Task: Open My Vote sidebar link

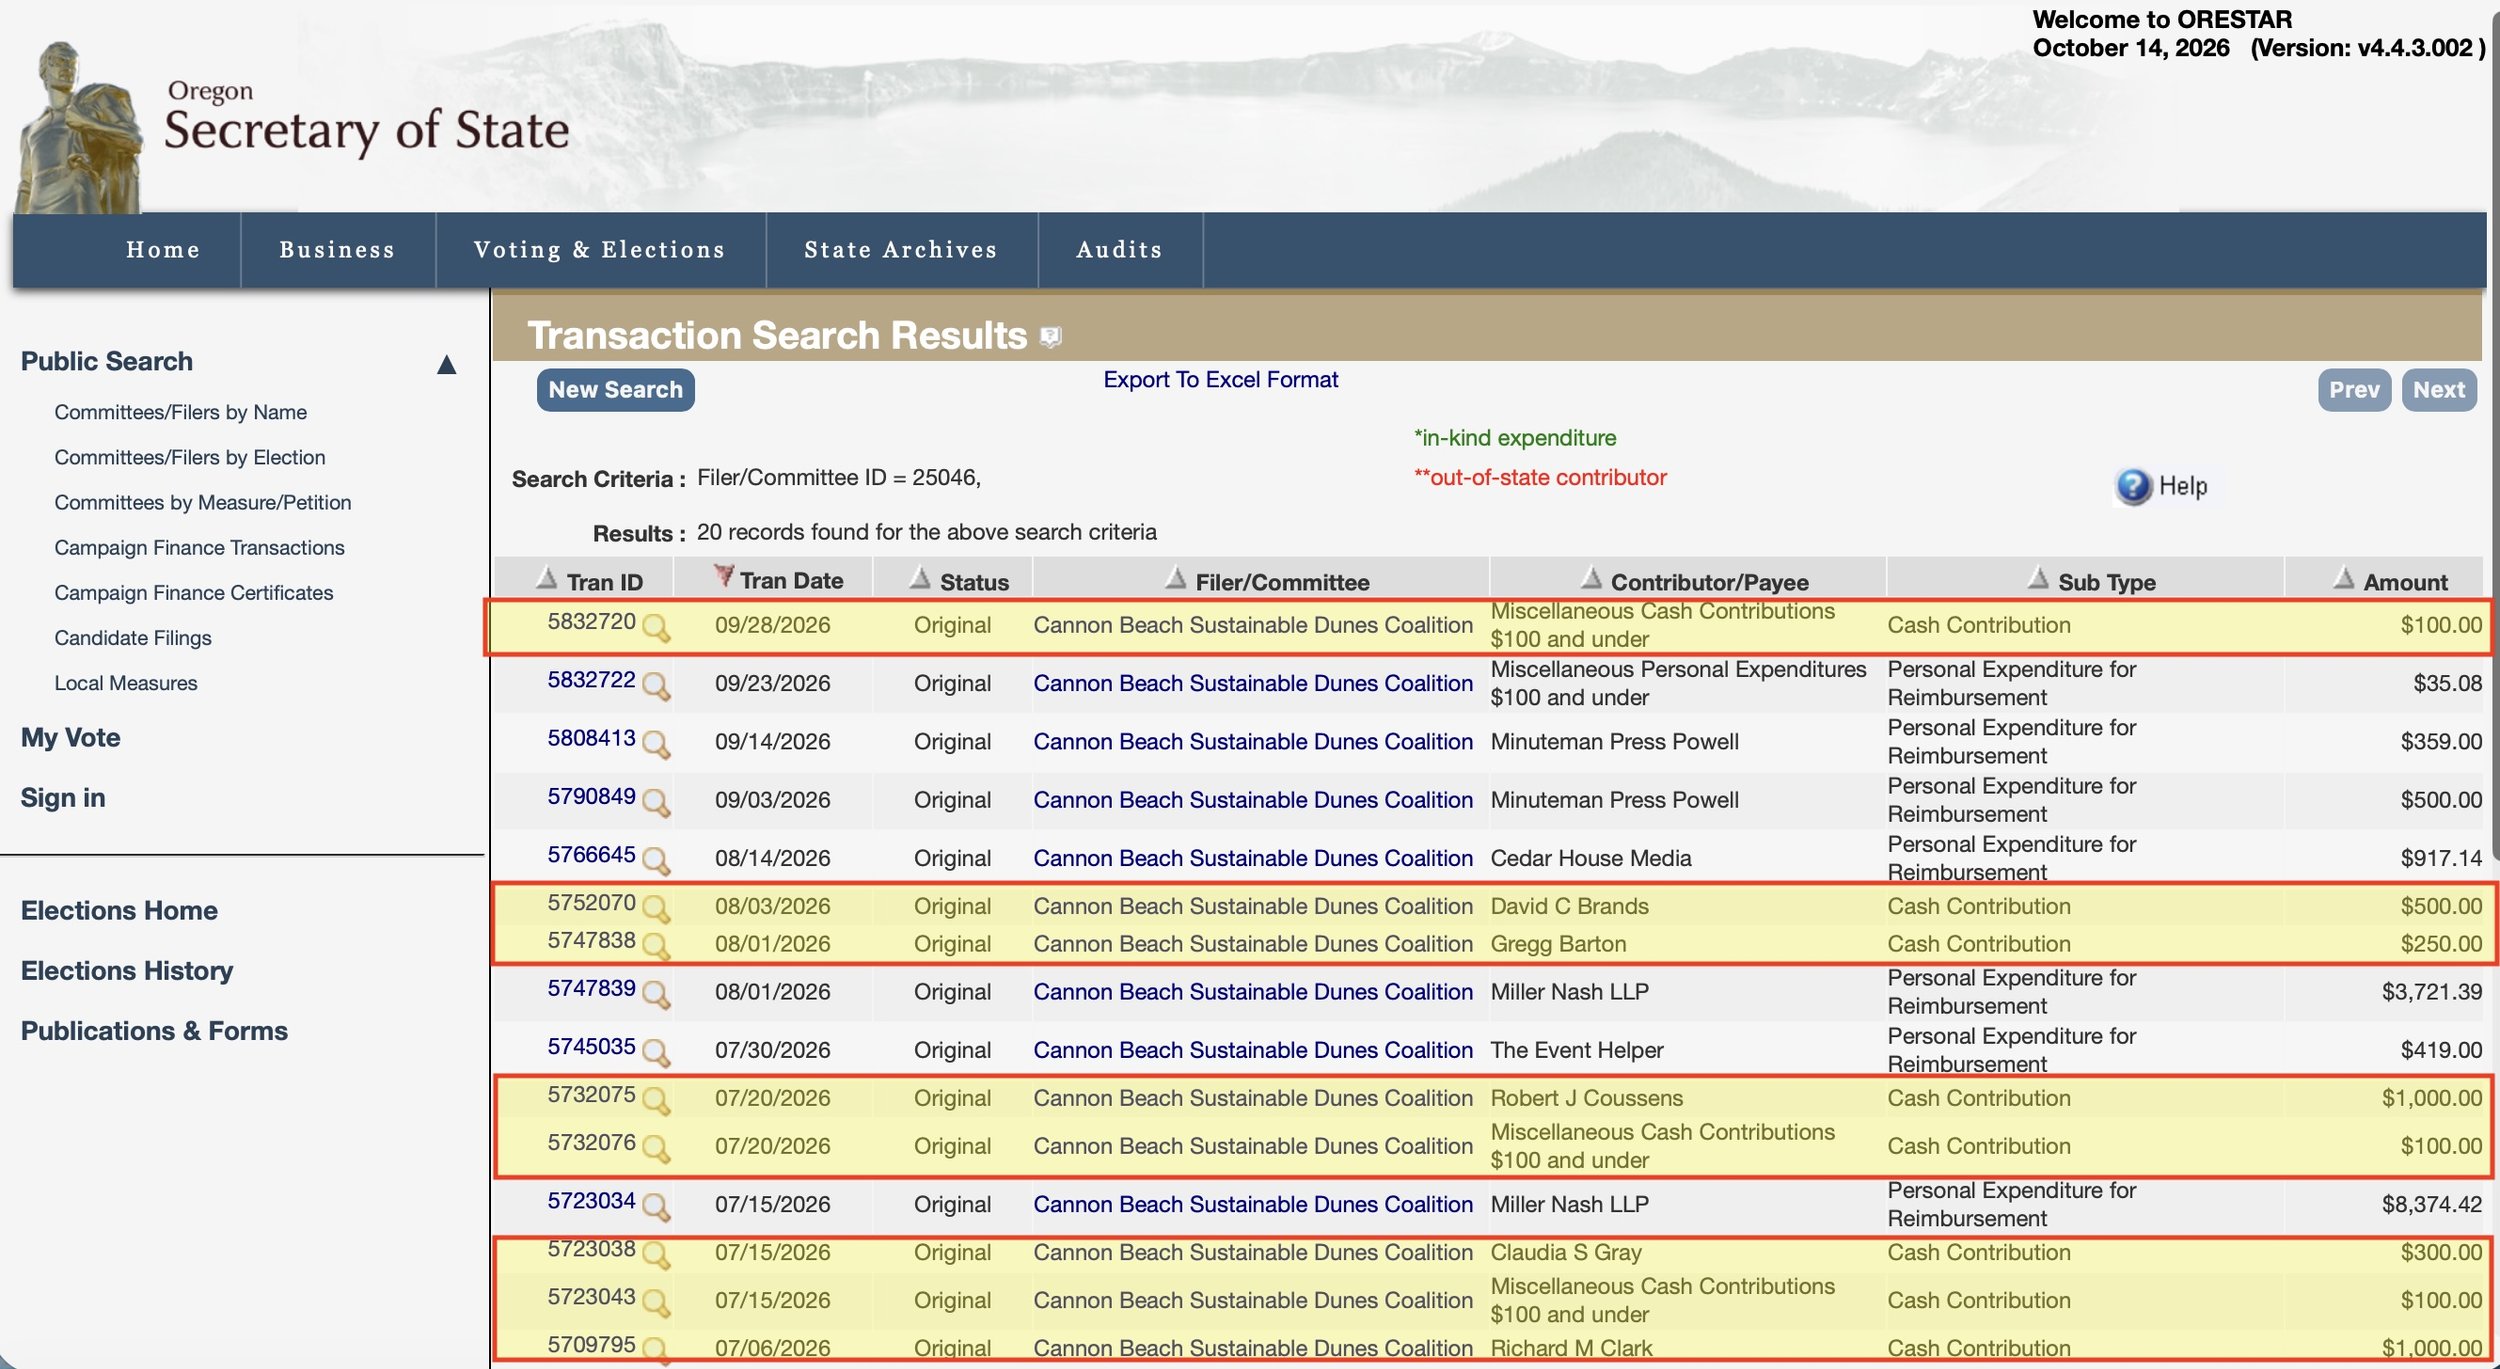Action: click(70, 738)
